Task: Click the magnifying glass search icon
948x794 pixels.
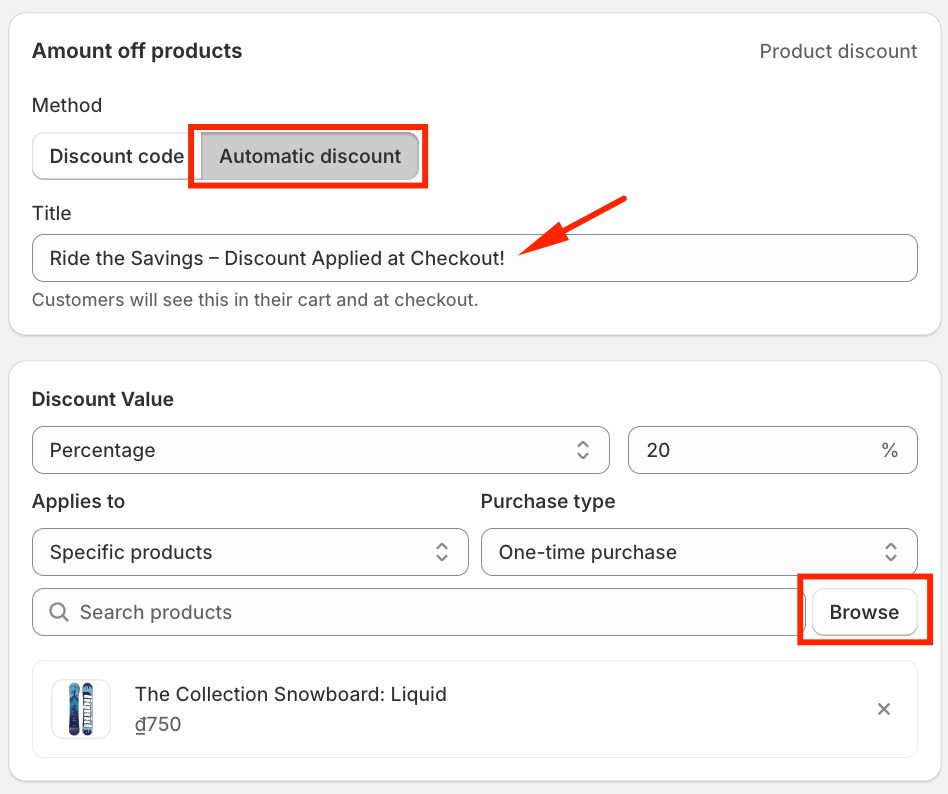Action: (59, 612)
